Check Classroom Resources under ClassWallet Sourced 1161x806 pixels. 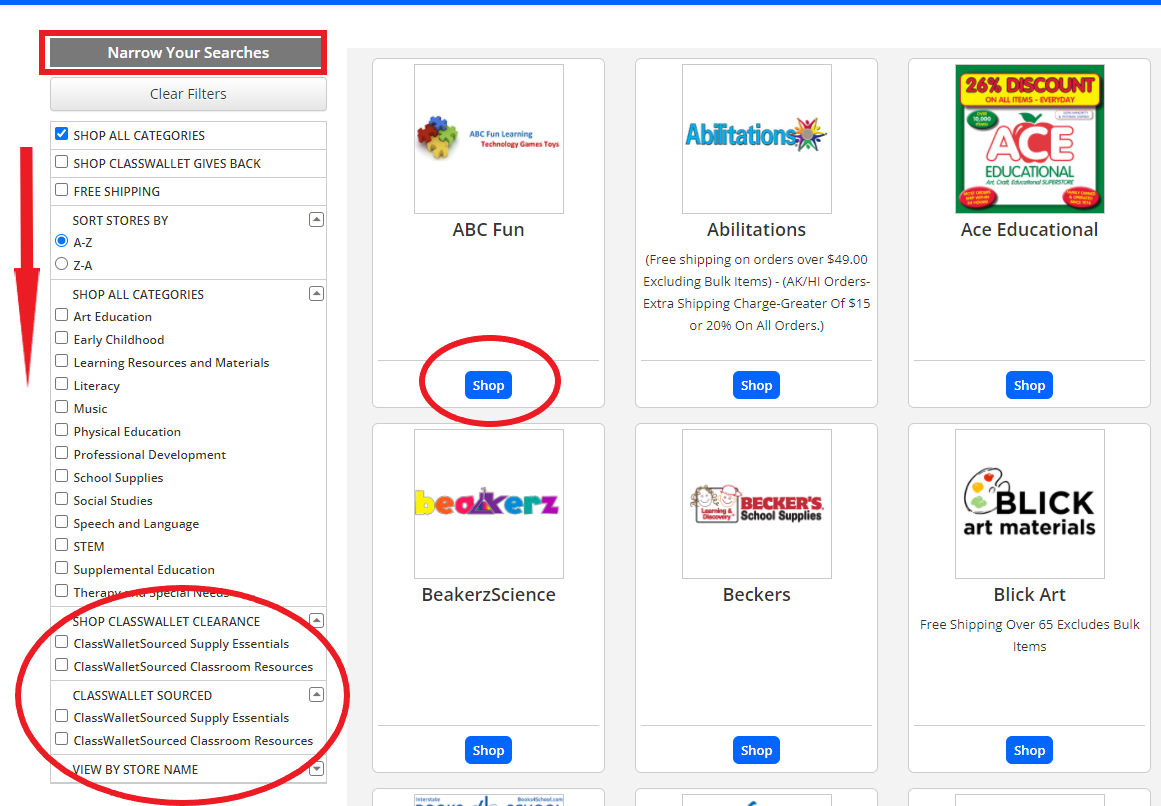pos(61,739)
